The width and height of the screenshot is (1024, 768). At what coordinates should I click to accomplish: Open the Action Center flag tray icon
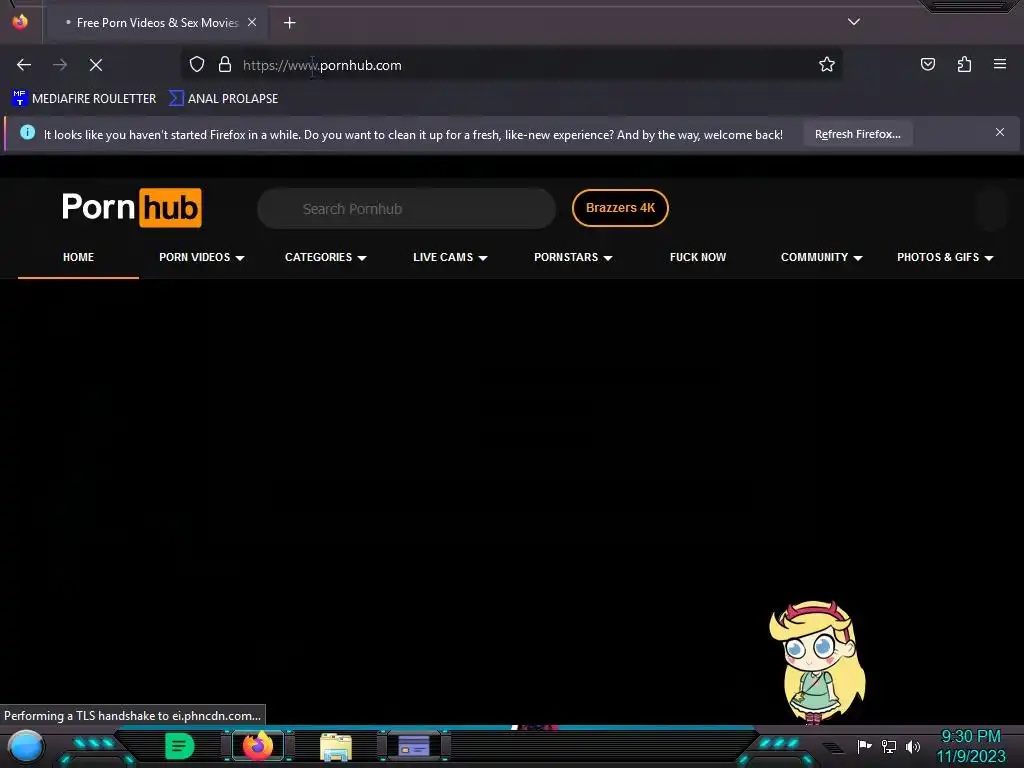pos(864,746)
